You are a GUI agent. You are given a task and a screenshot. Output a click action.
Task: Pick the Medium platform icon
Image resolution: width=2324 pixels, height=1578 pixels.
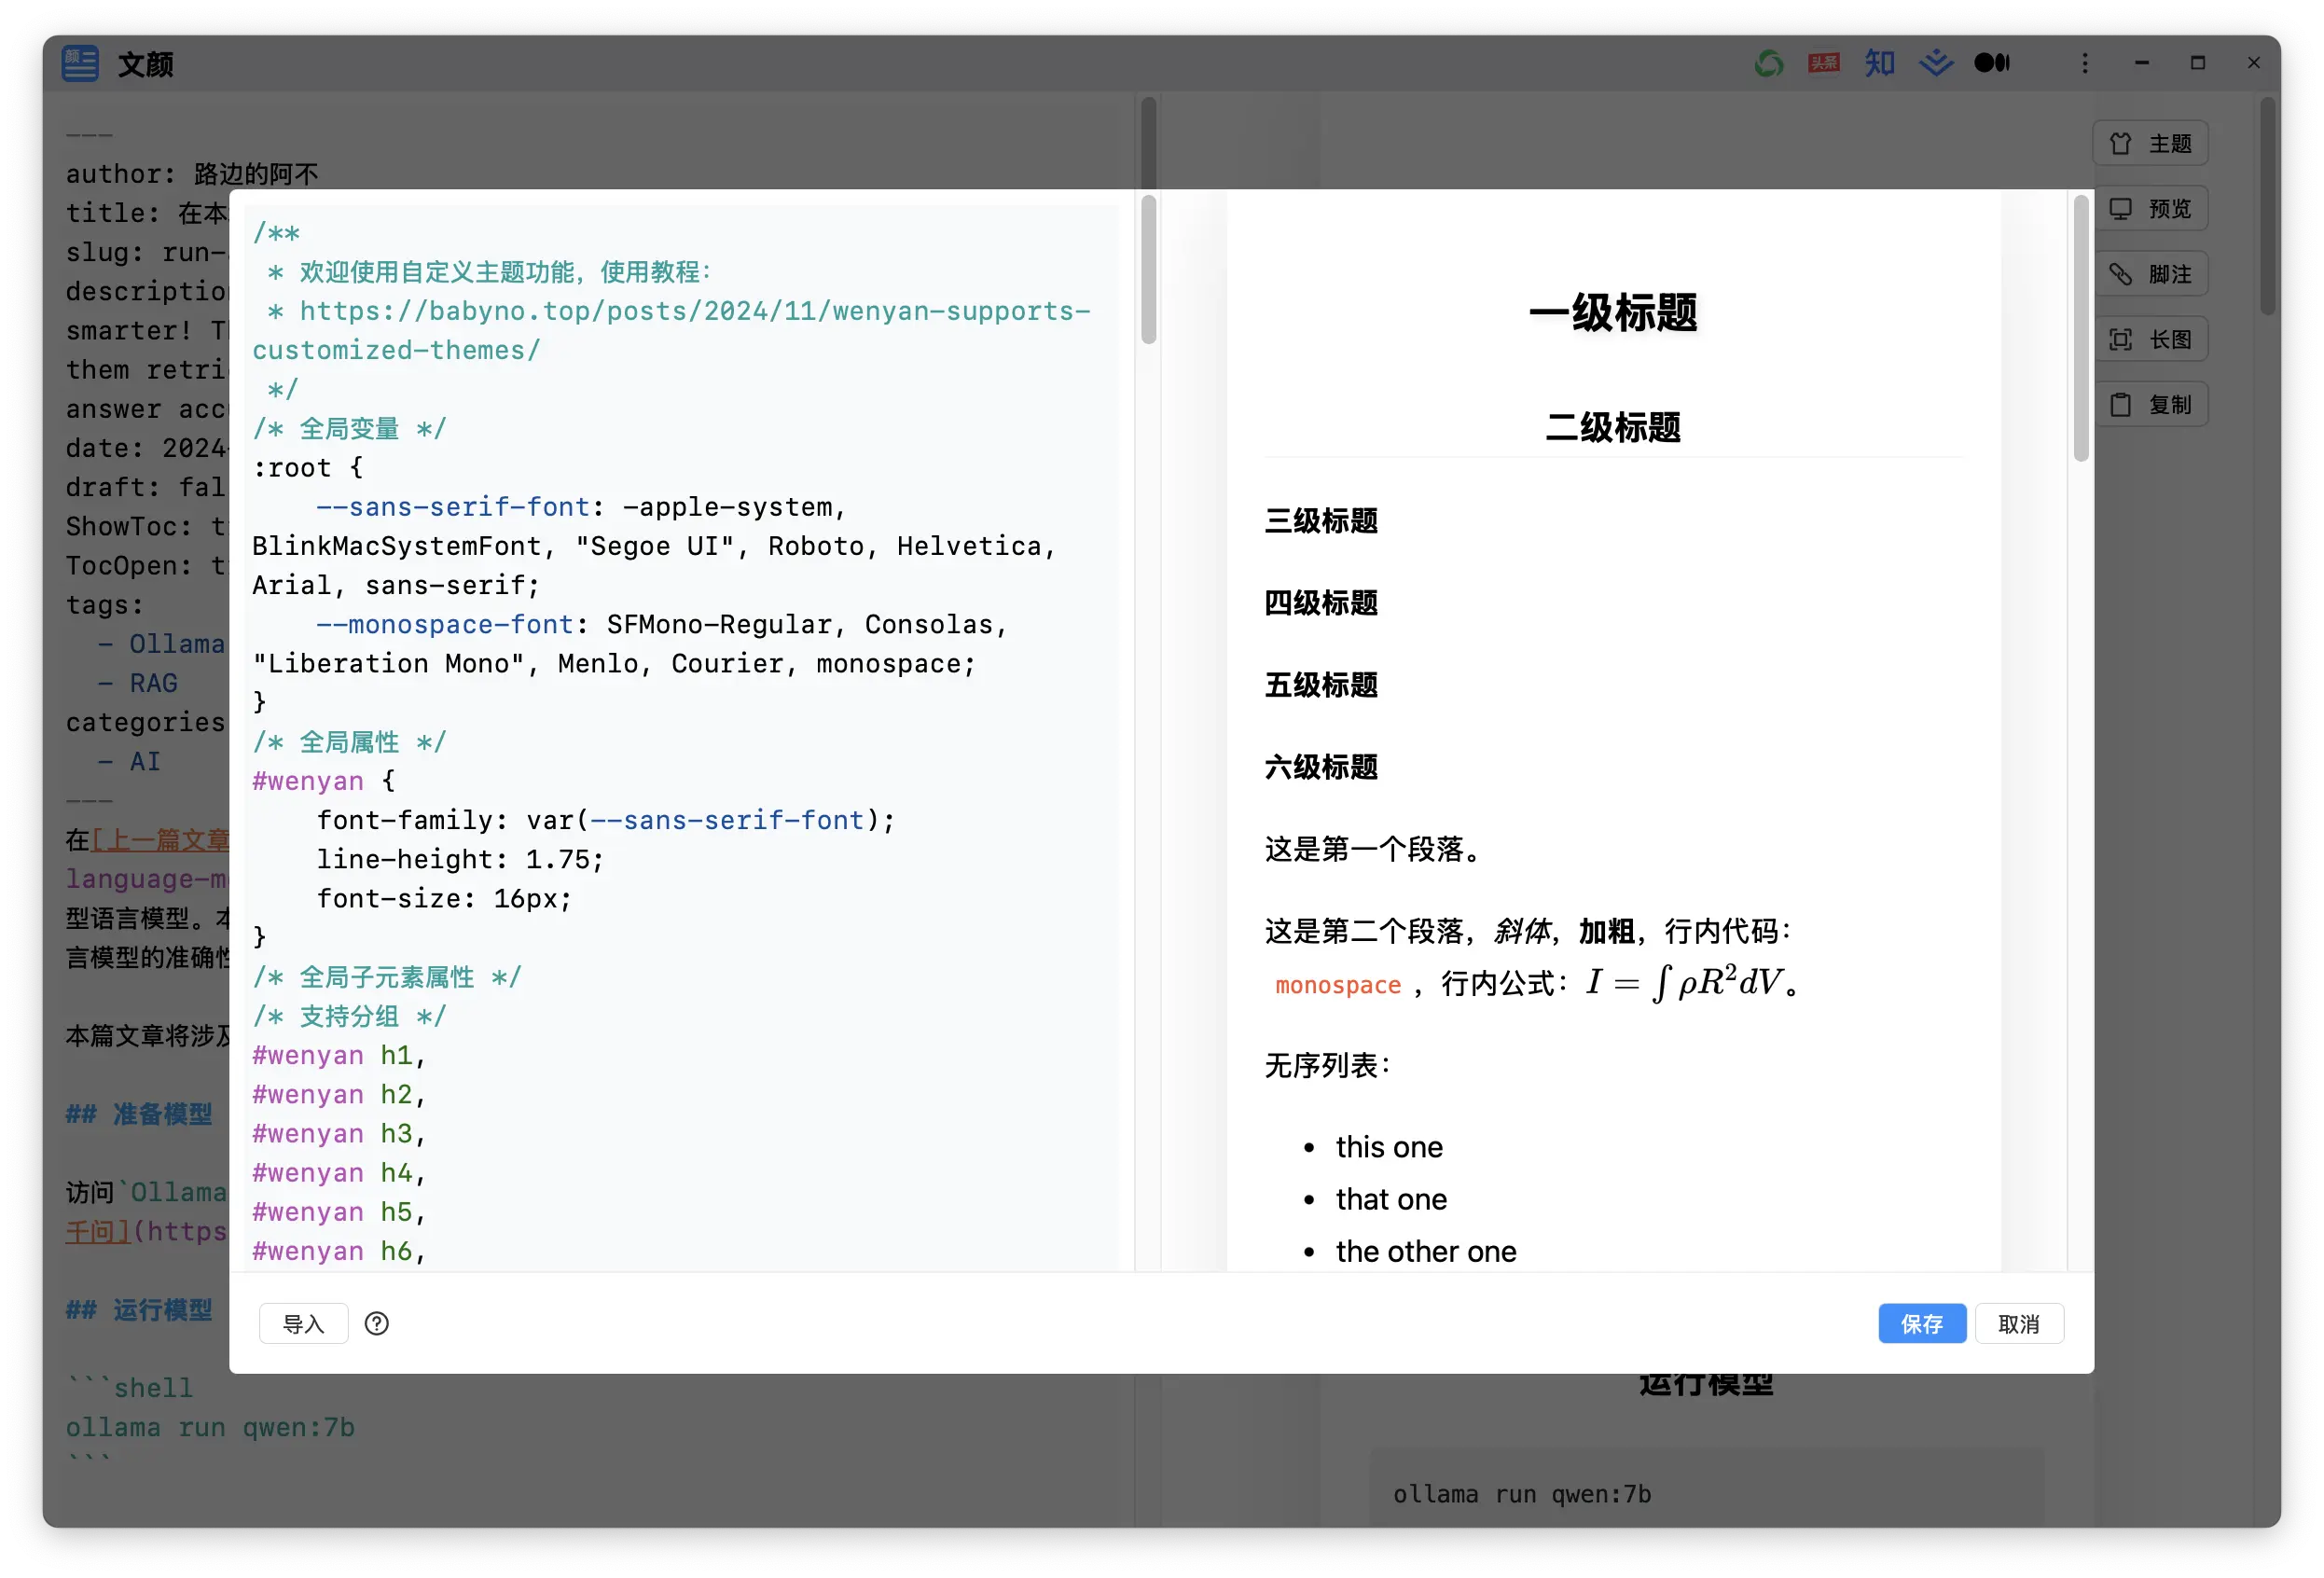[x=1992, y=63]
